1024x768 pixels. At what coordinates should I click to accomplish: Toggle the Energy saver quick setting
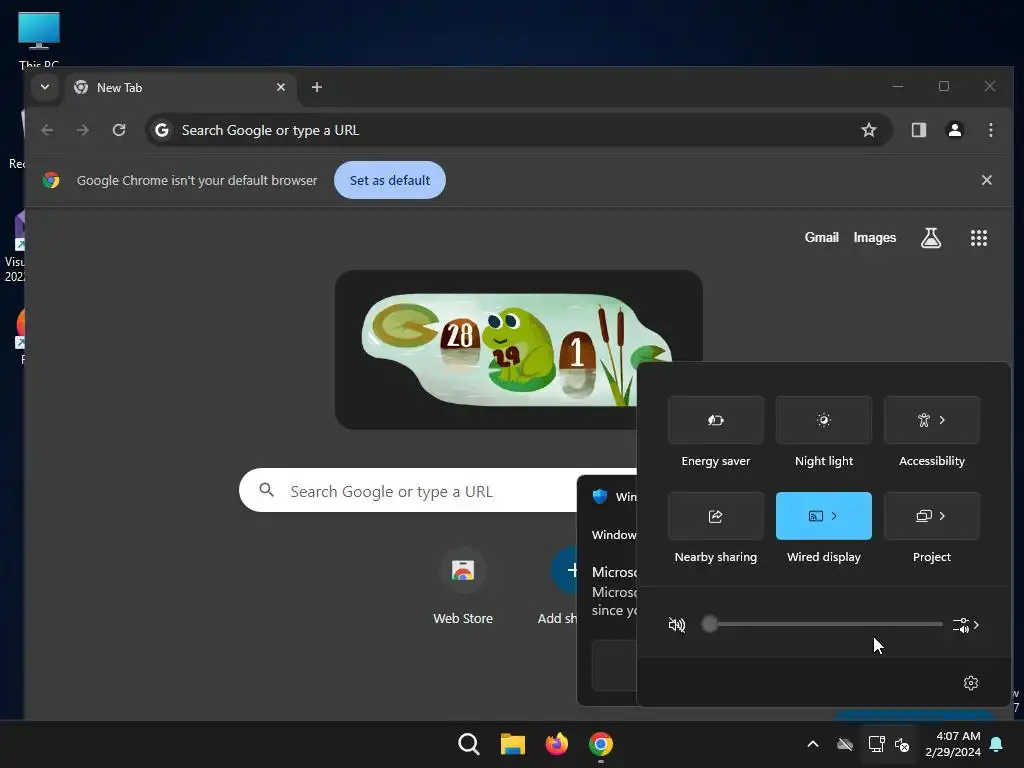[x=716, y=420]
